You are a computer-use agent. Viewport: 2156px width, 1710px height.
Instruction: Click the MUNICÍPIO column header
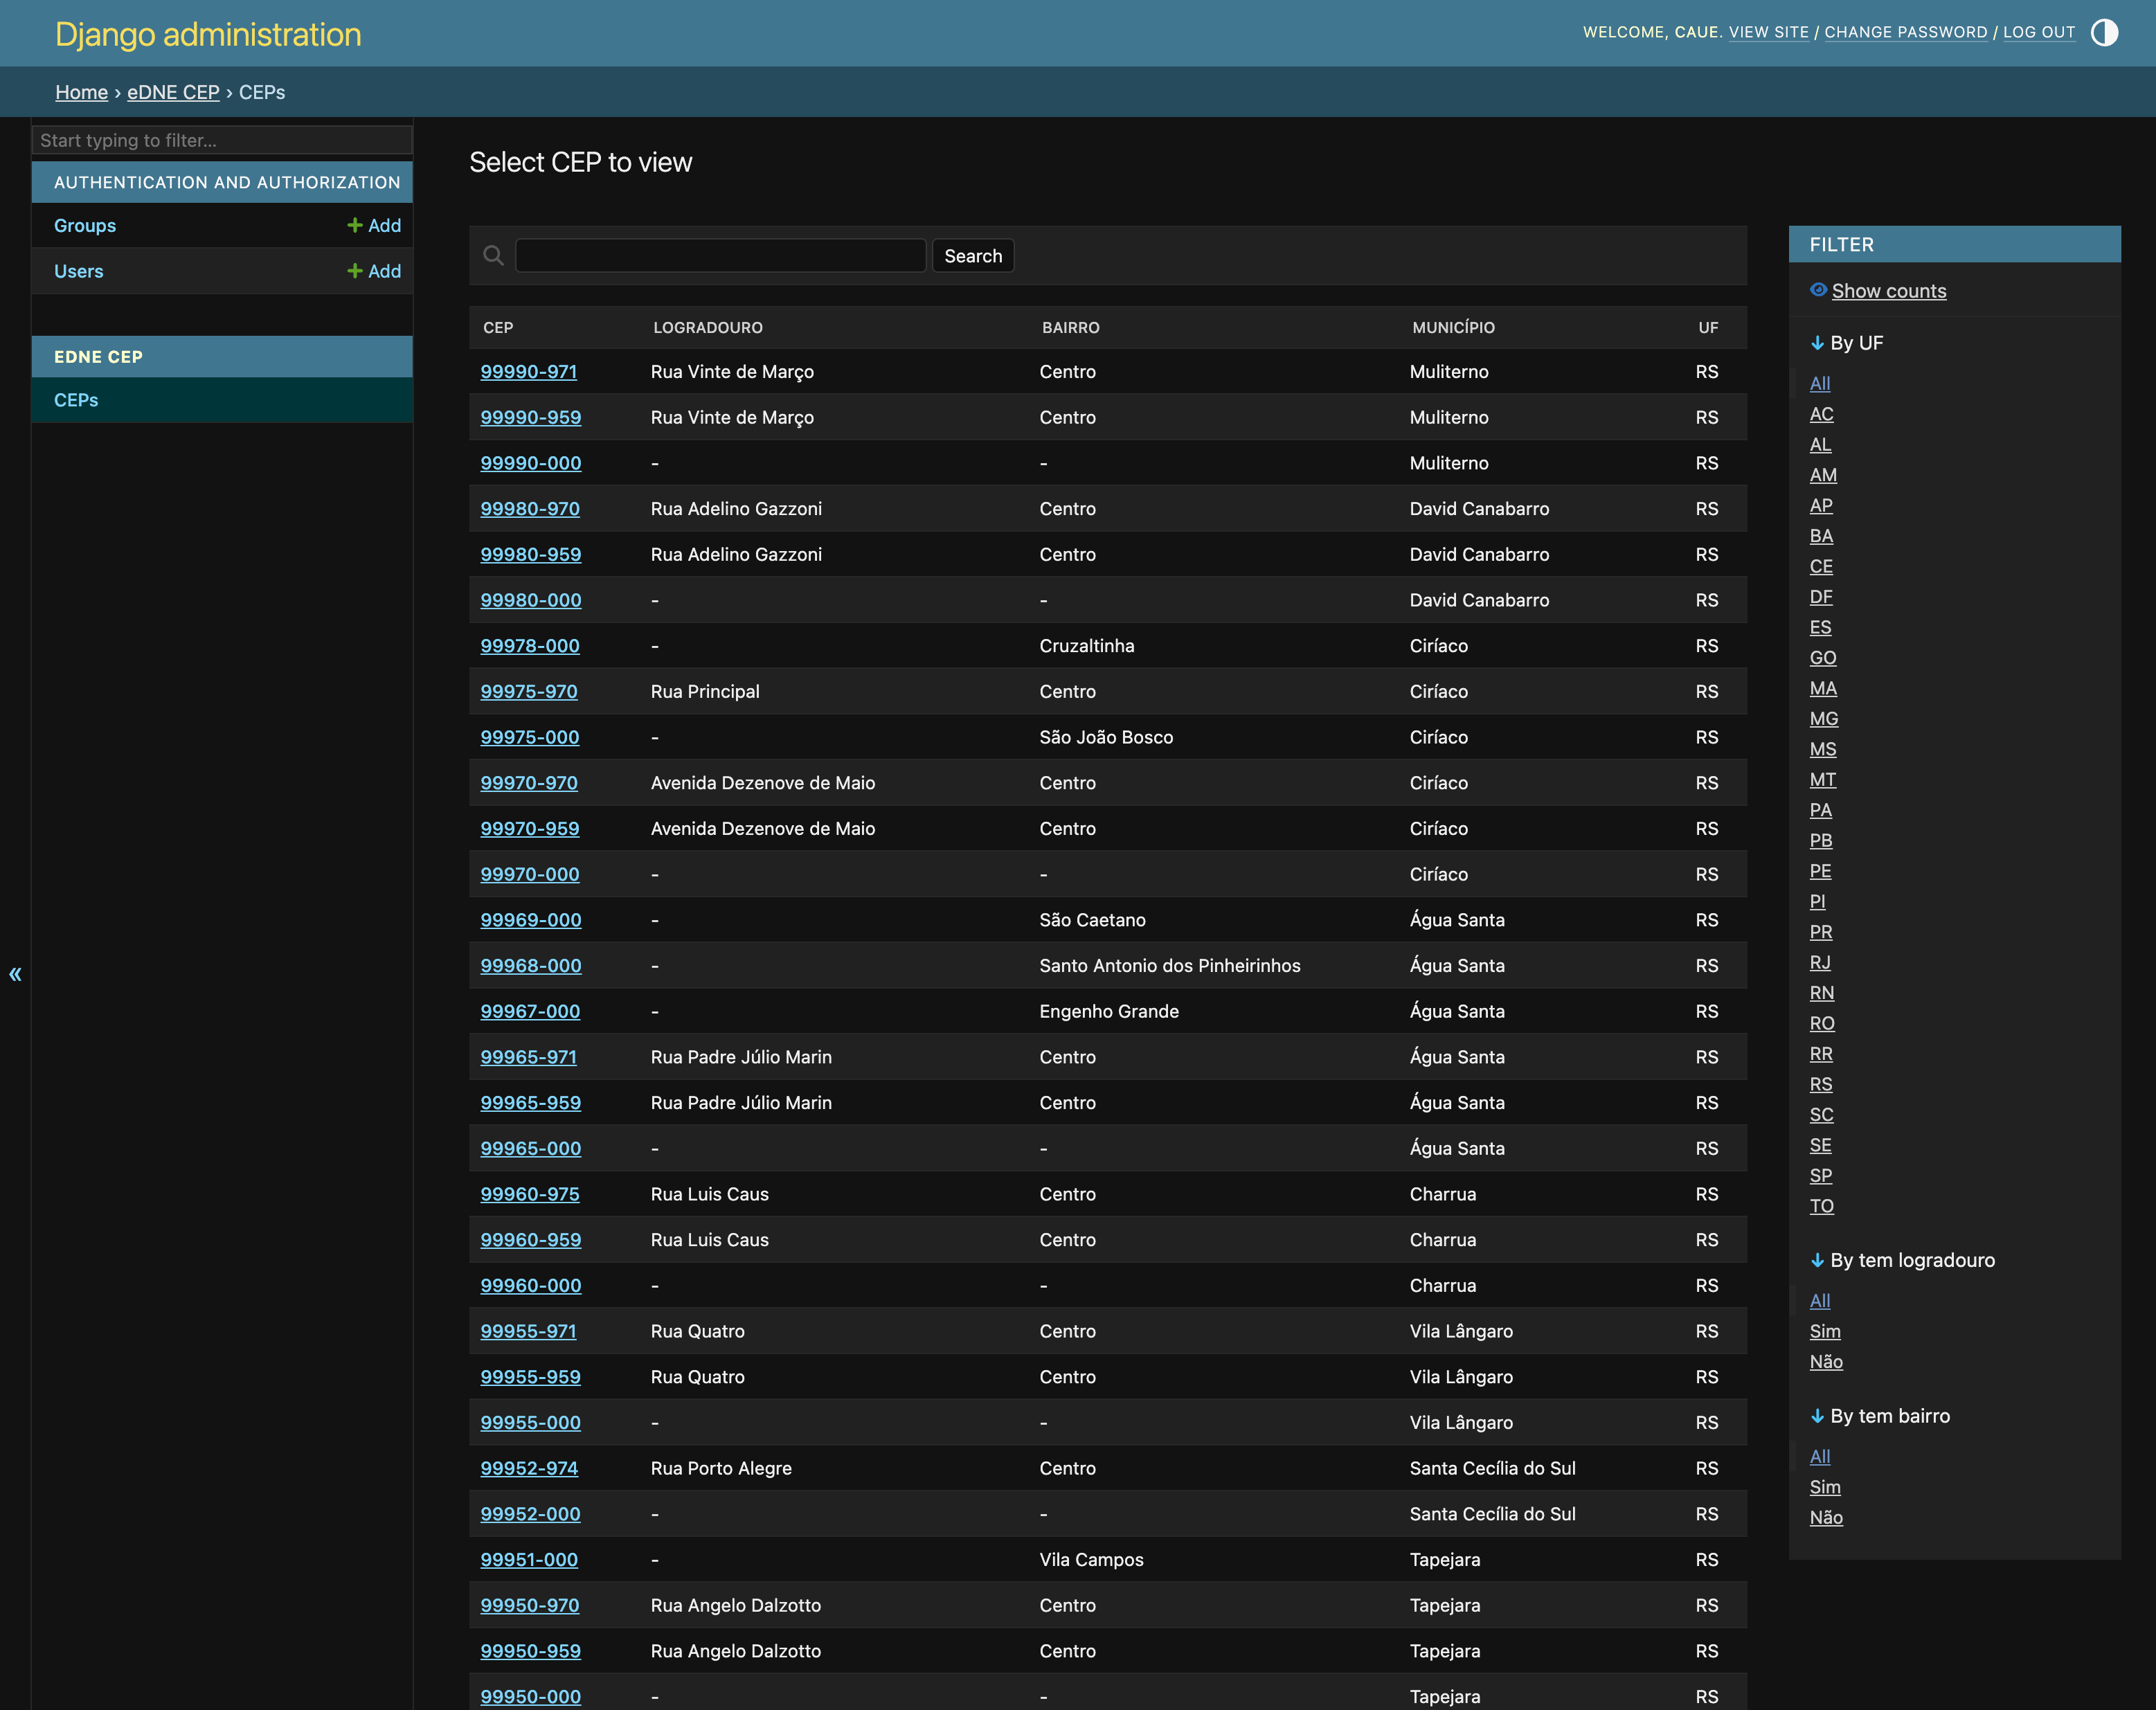1453,328
